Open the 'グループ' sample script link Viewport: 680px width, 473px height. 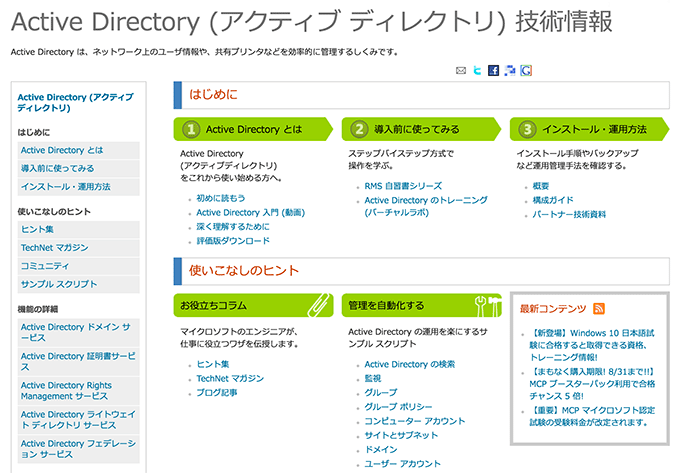coord(381,392)
